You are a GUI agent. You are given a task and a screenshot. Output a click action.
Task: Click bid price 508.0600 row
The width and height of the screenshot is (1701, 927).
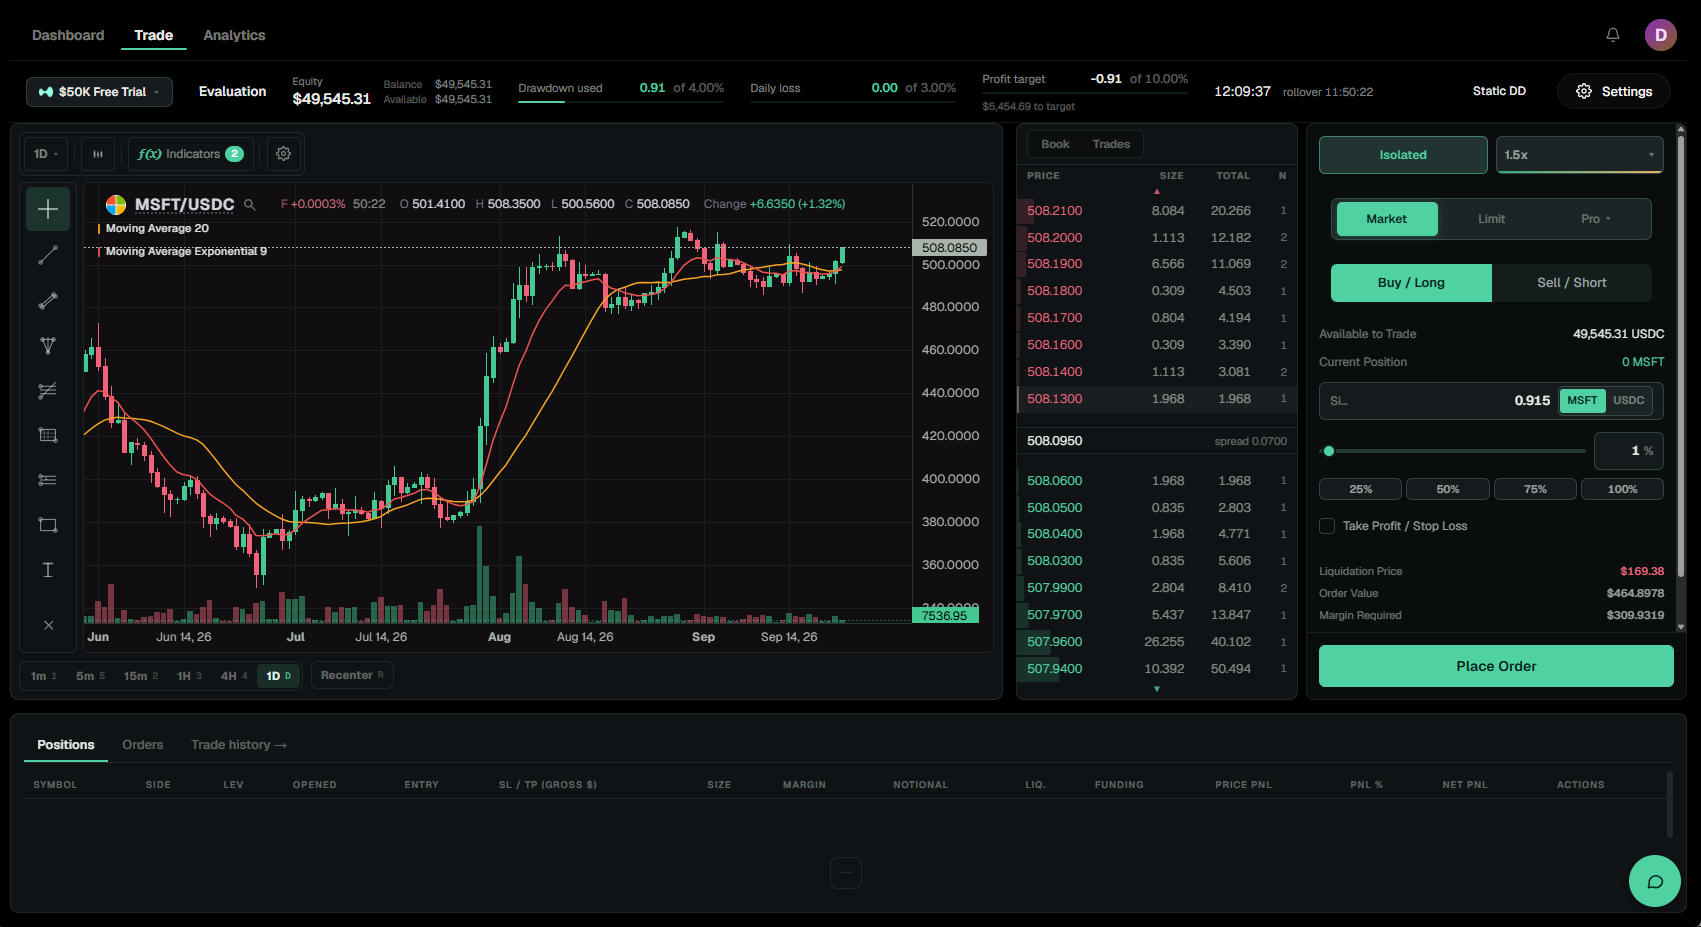[1157, 481]
